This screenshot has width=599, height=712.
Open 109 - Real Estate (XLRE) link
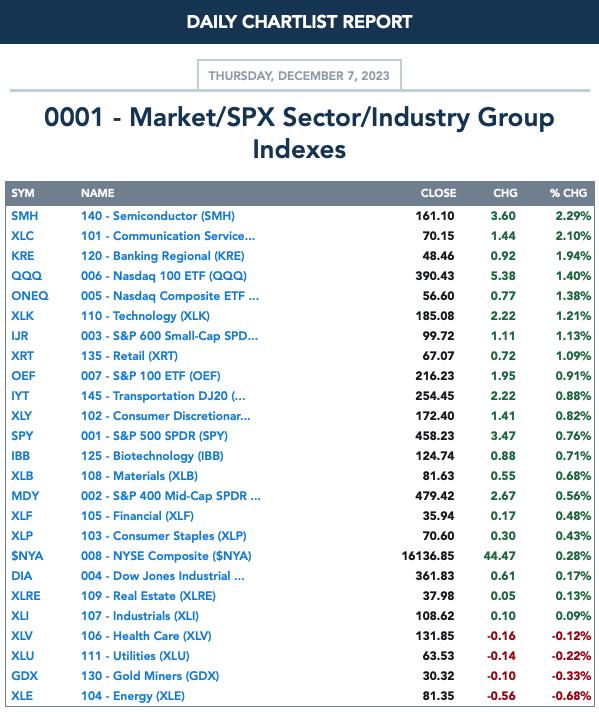(148, 595)
